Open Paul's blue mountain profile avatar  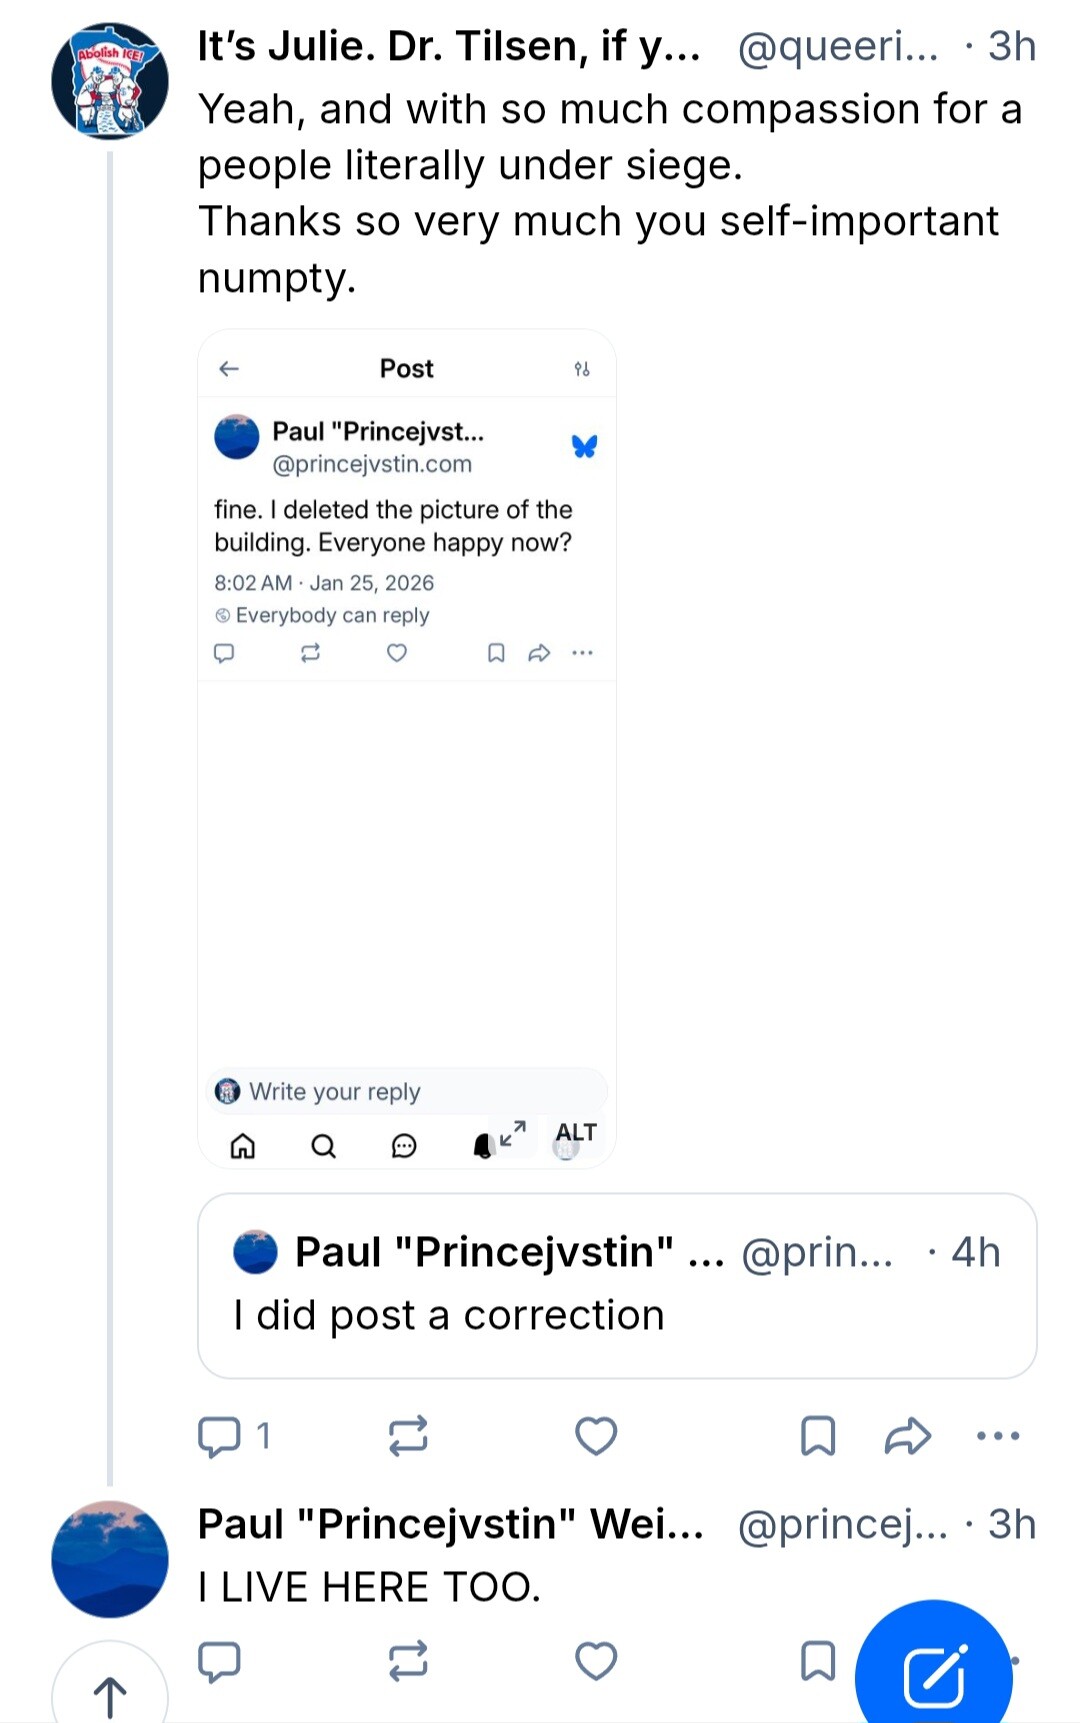(x=110, y=1559)
